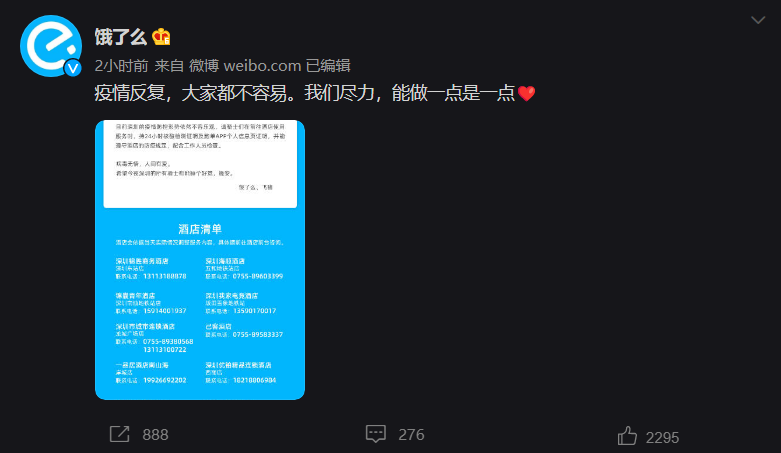Open the blue hotel list image thumbnail
781x453 pixels.
(x=200, y=260)
